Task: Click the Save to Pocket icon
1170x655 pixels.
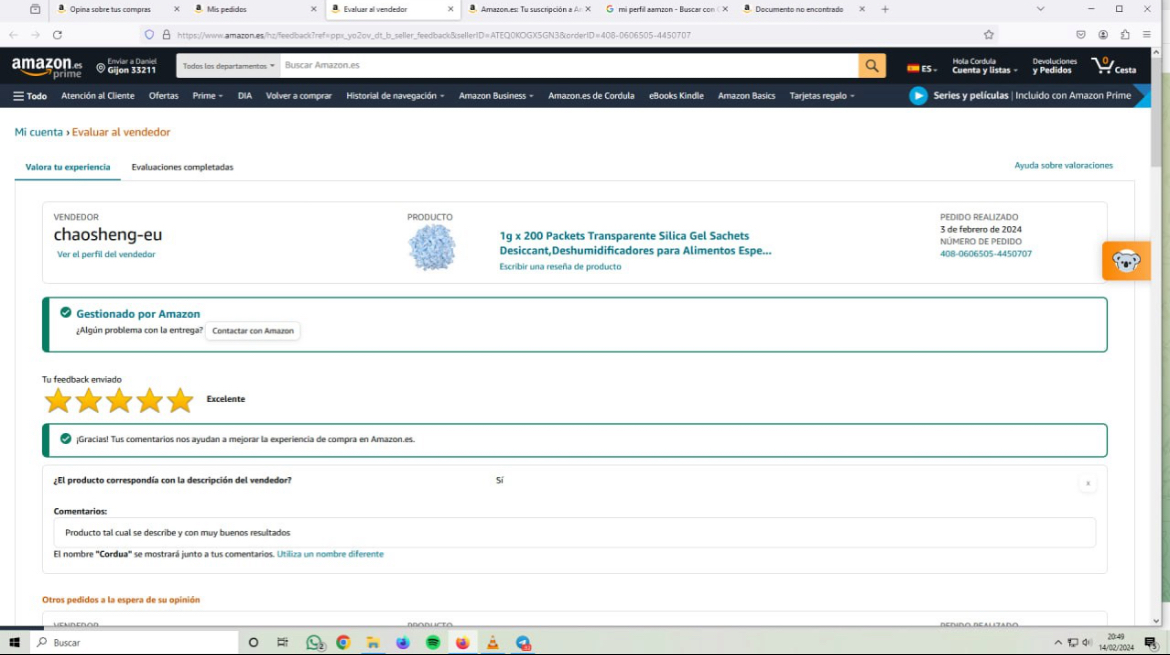Action: [1080, 35]
